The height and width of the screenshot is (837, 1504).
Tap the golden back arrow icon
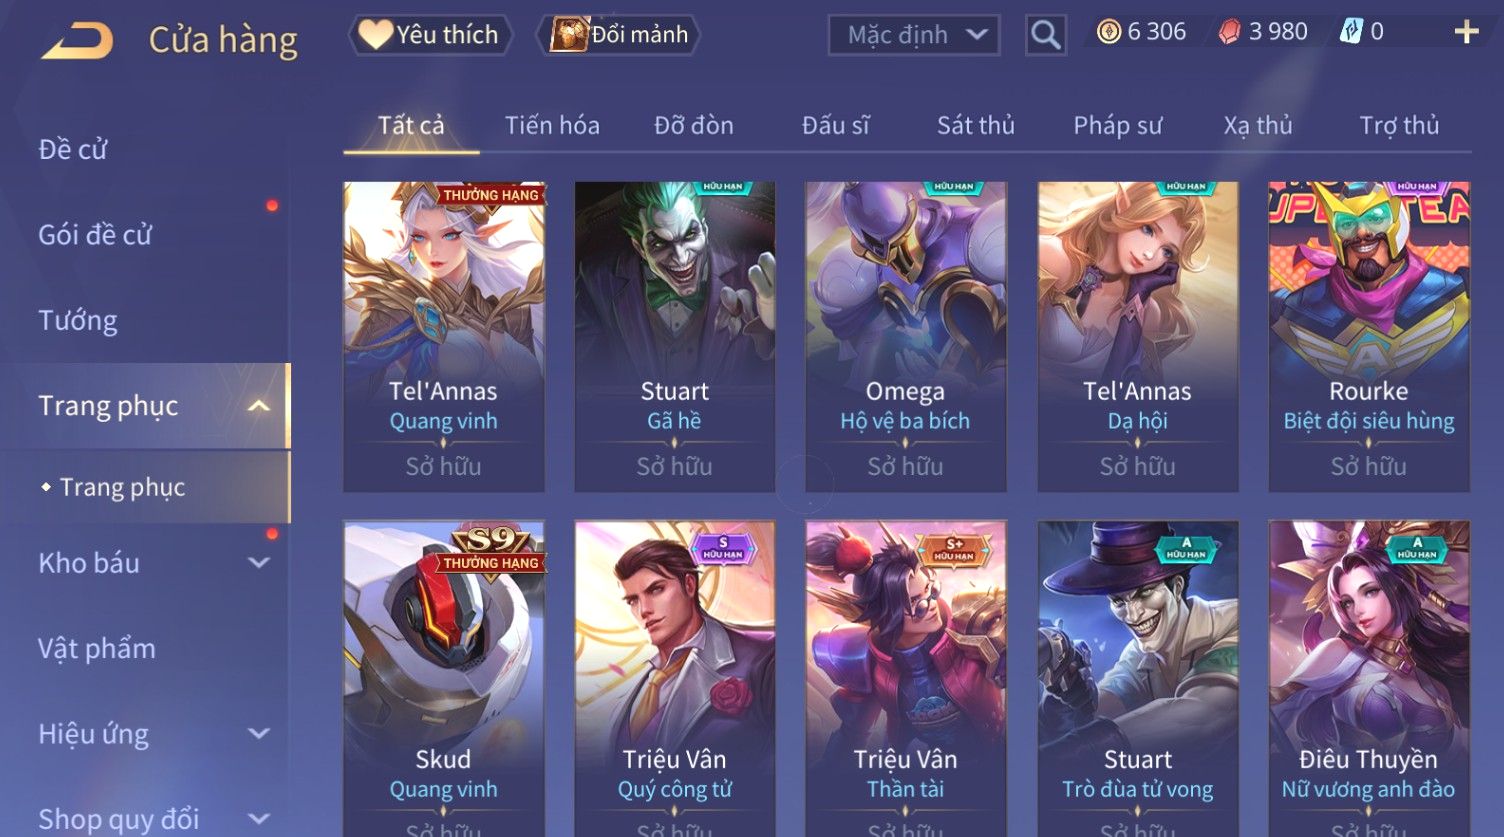coord(77,41)
